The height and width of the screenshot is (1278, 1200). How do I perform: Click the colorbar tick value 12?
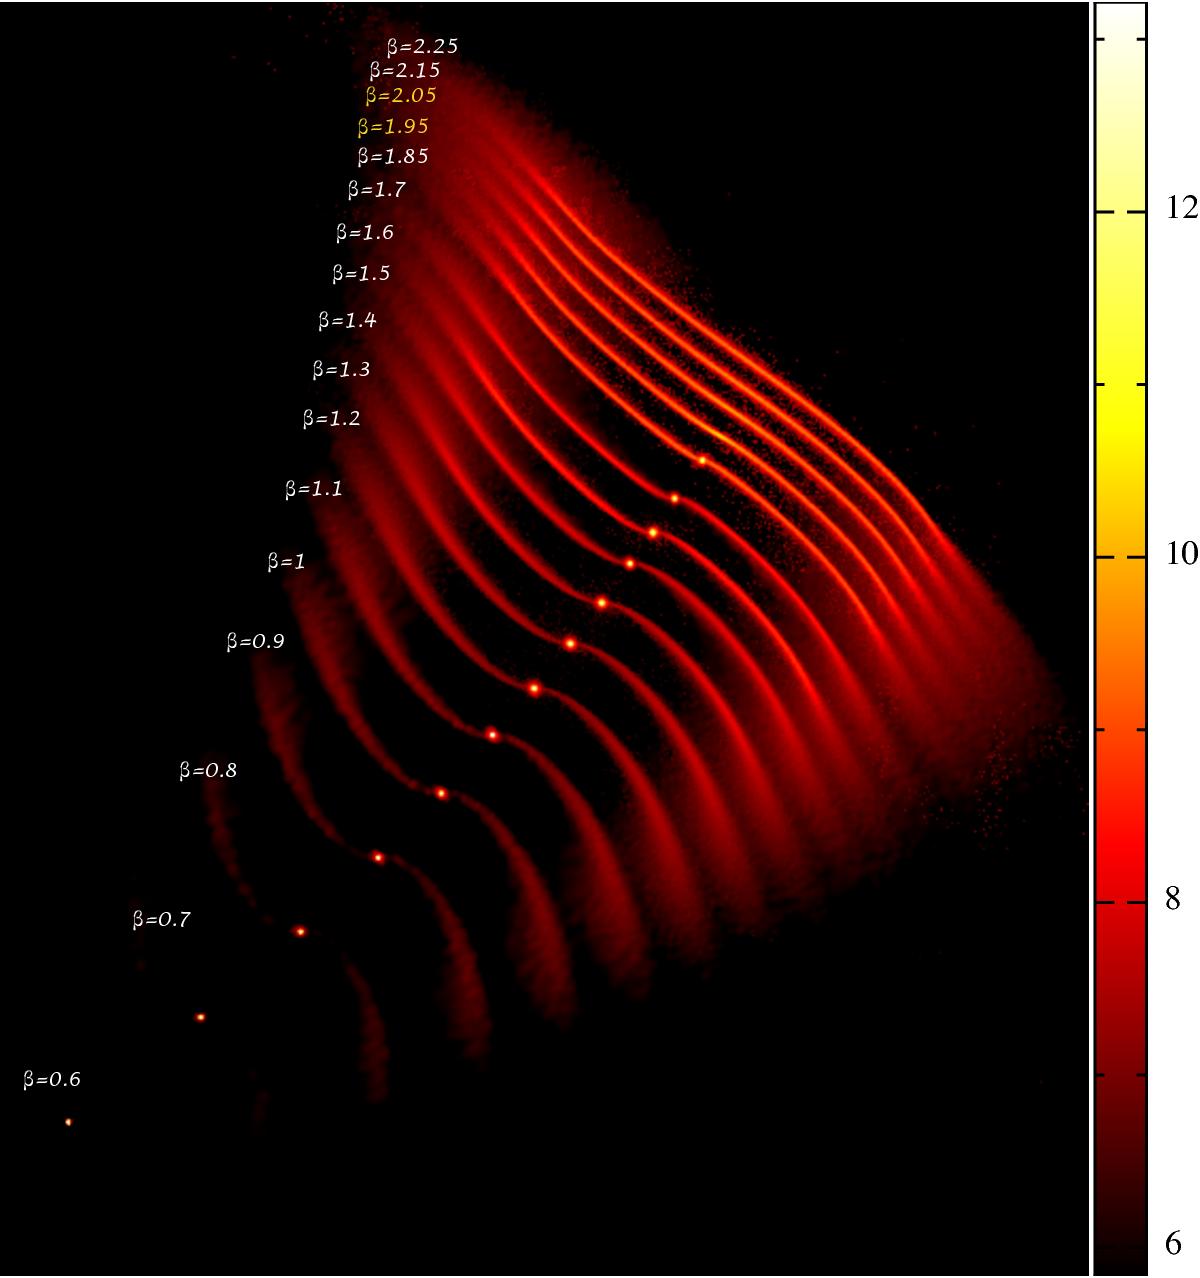tap(1182, 208)
